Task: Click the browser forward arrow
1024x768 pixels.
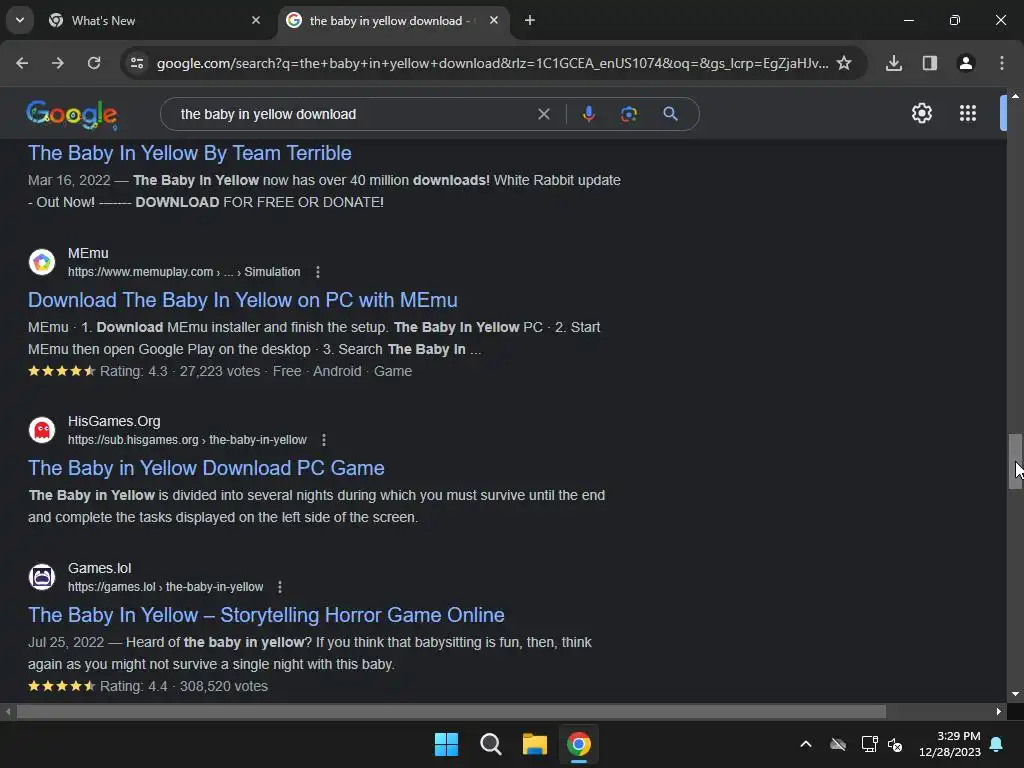Action: coord(58,63)
